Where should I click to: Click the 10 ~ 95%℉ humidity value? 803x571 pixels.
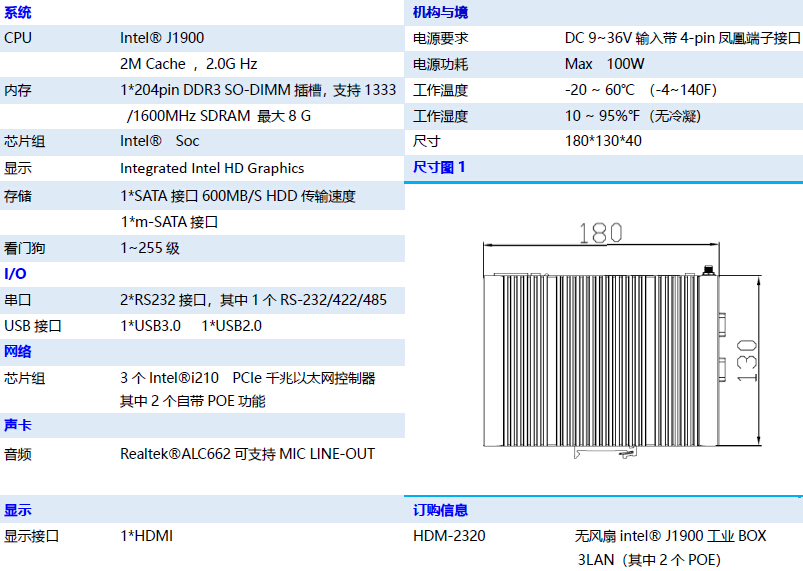632,116
